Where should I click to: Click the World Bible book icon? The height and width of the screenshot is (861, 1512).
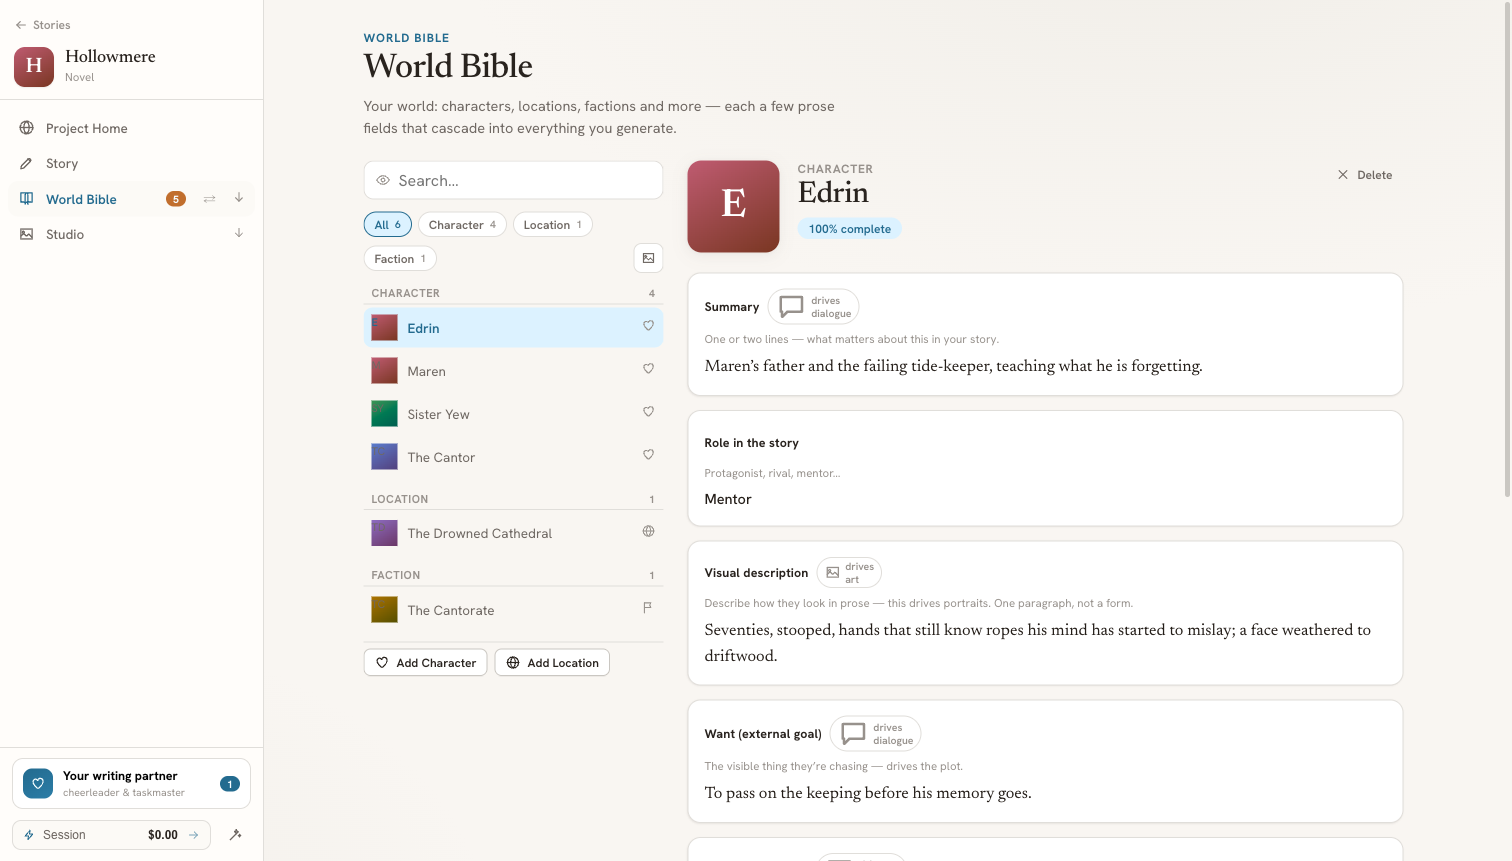(x=27, y=199)
